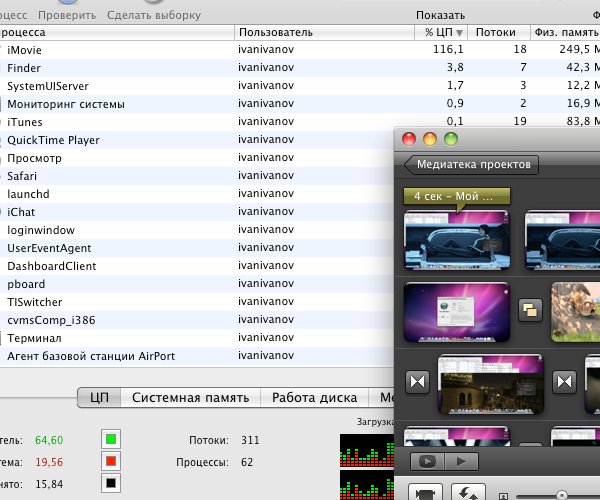Adjust the thumbnail size slider knob in iMovie
This screenshot has height=500, width=600.
point(561,495)
